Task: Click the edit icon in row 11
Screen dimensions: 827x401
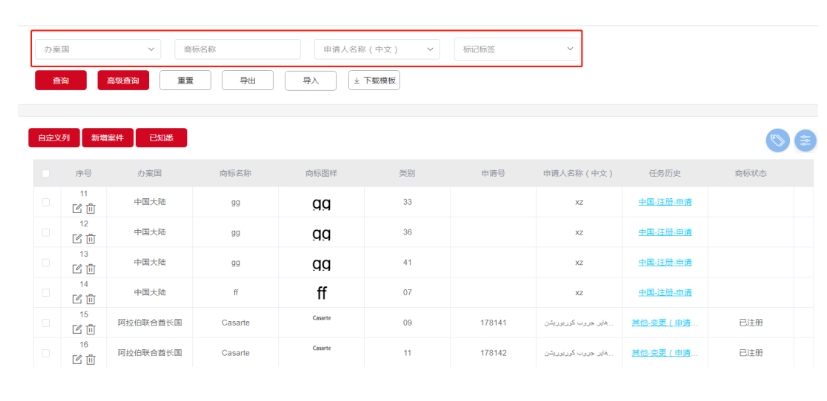Action: [x=77, y=208]
